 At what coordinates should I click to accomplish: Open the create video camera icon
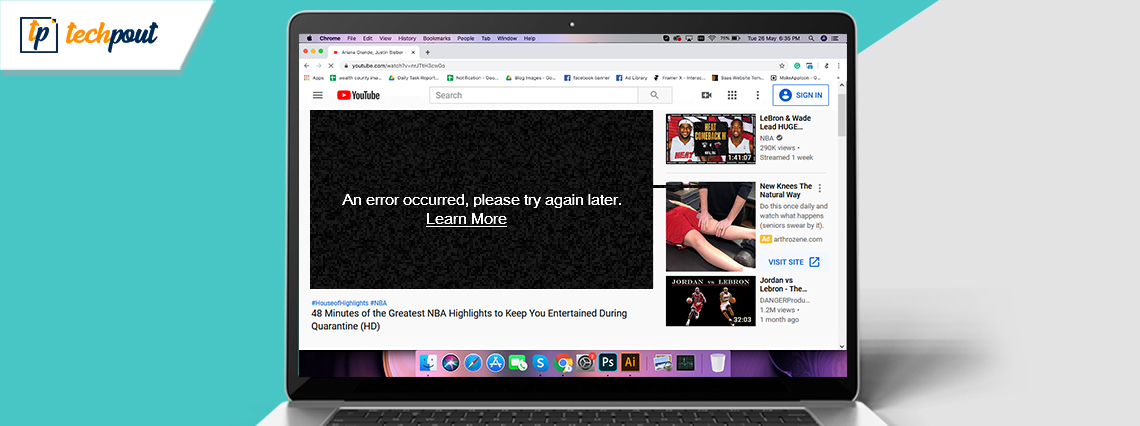[x=706, y=95]
